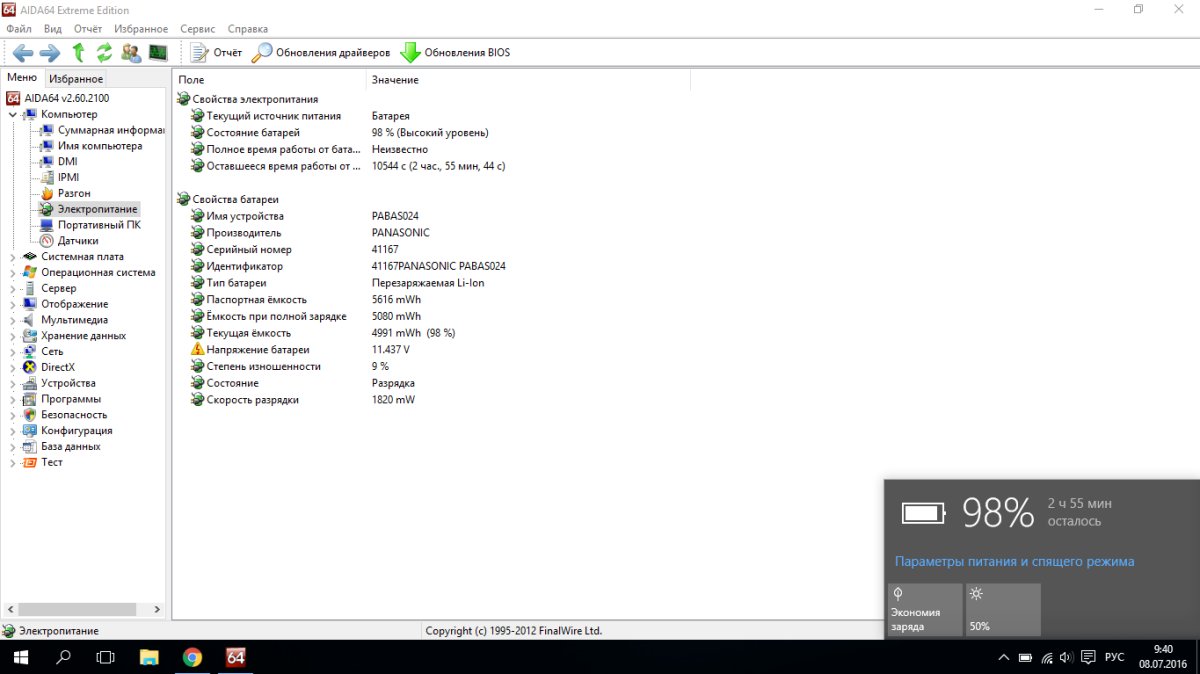This screenshot has width=1200, height=674.
Task: Select the Скорость разрядки row
Action: pyautogui.click(x=432, y=399)
